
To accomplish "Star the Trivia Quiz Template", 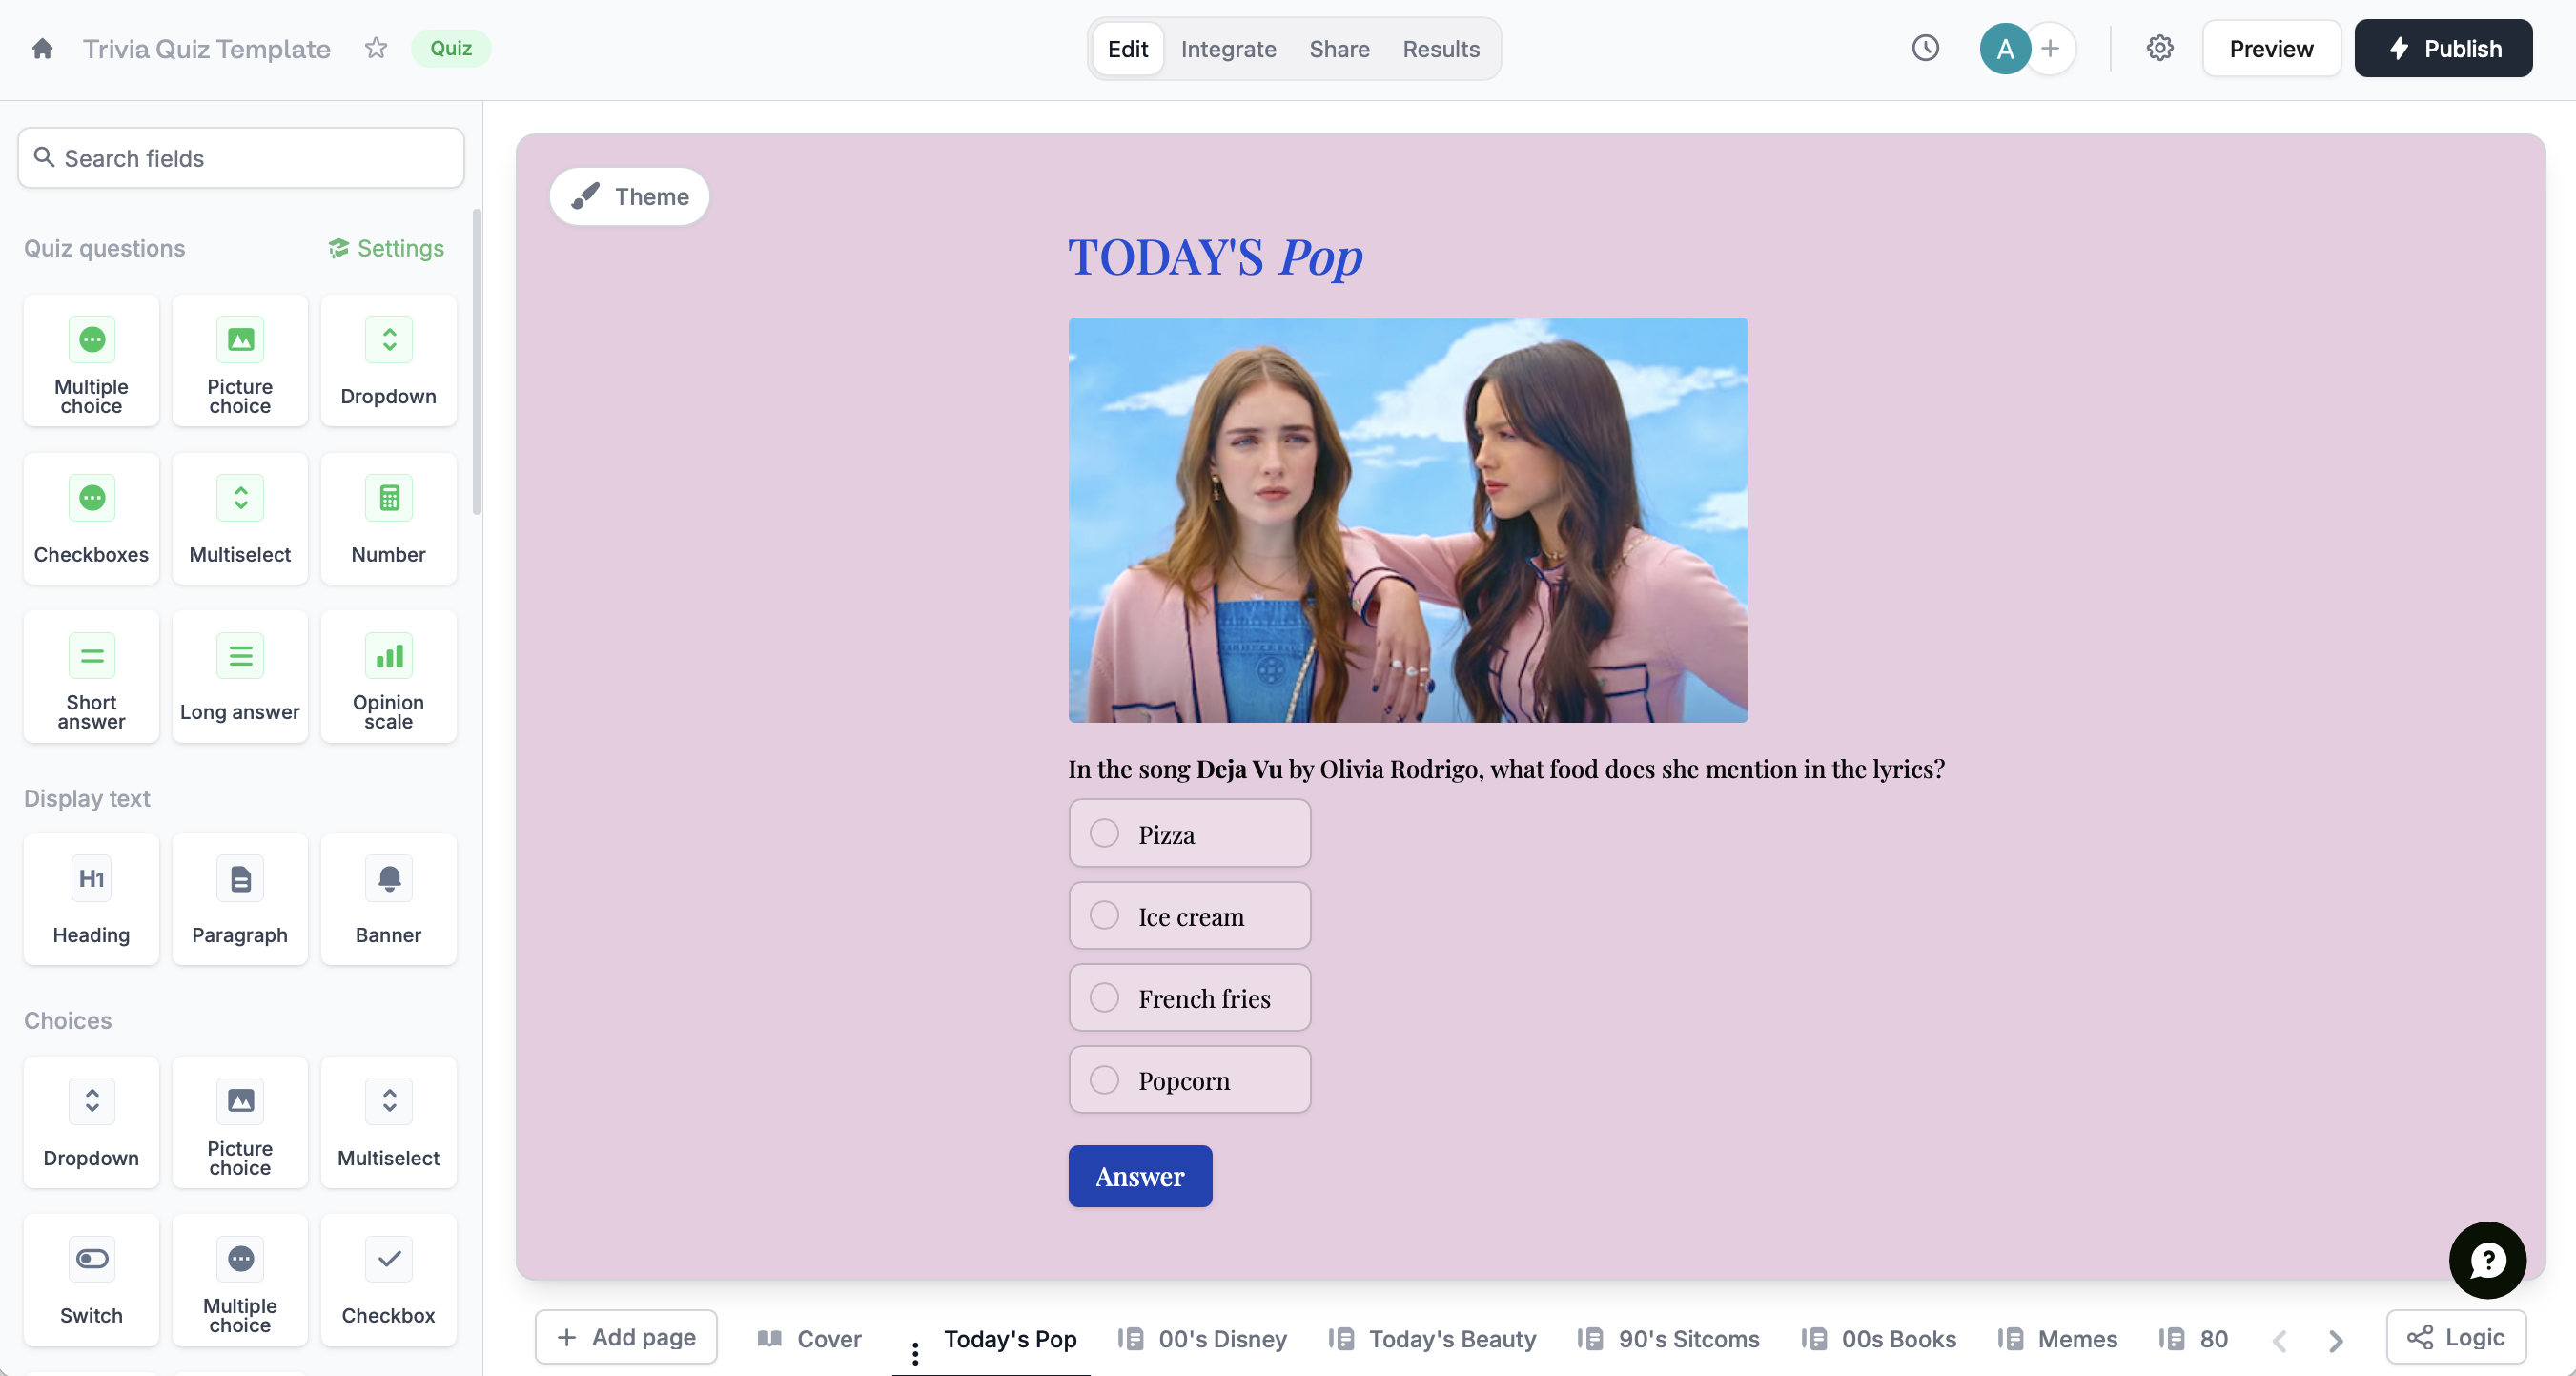I will tap(376, 48).
